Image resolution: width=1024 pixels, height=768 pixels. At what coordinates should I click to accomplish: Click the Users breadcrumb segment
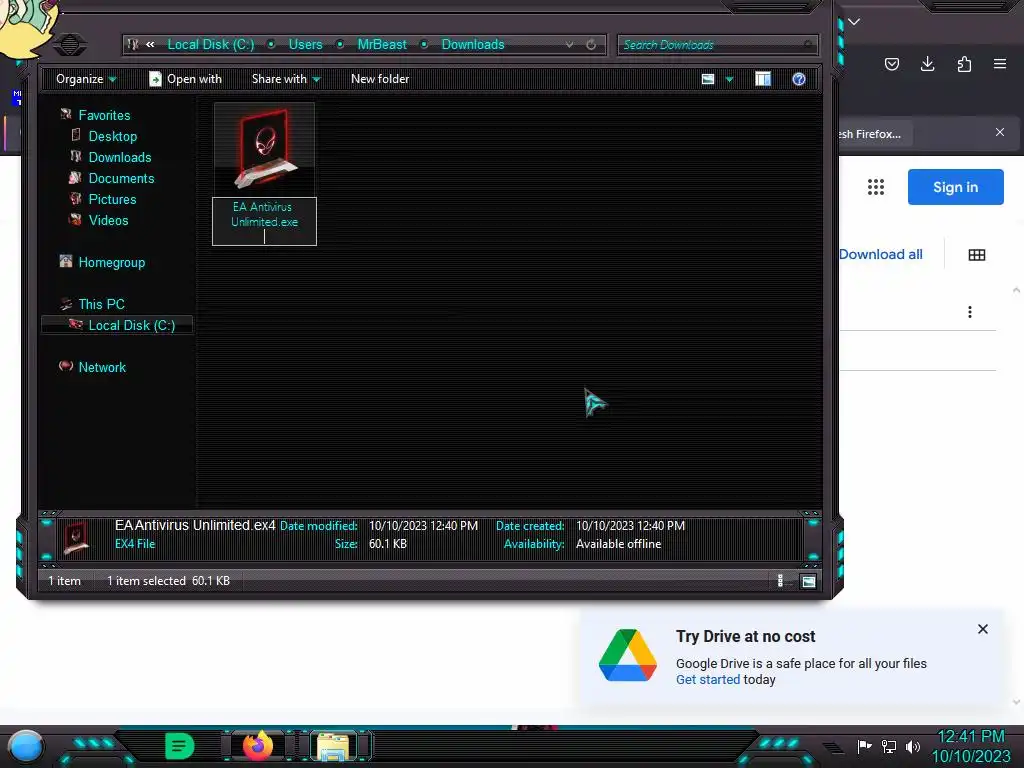306,44
